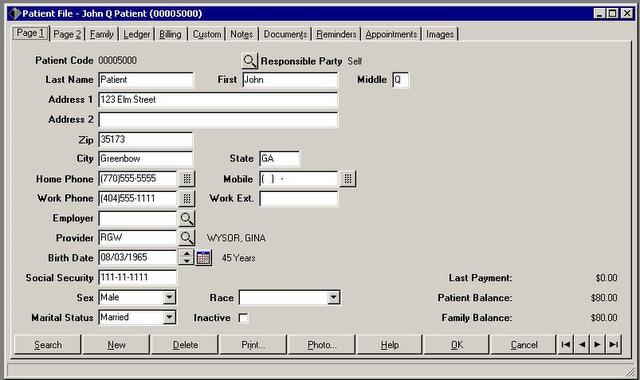Viewport: 640px width, 380px height.
Task: Click the New button
Action: tap(116, 344)
